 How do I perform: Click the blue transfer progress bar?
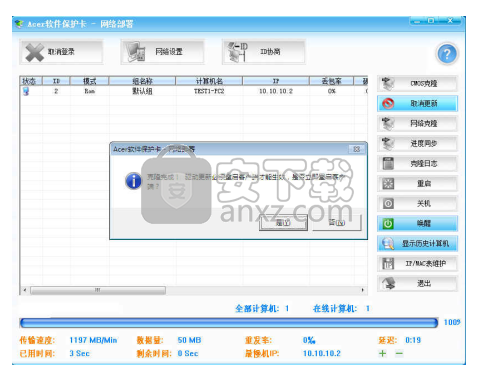coord(229,323)
